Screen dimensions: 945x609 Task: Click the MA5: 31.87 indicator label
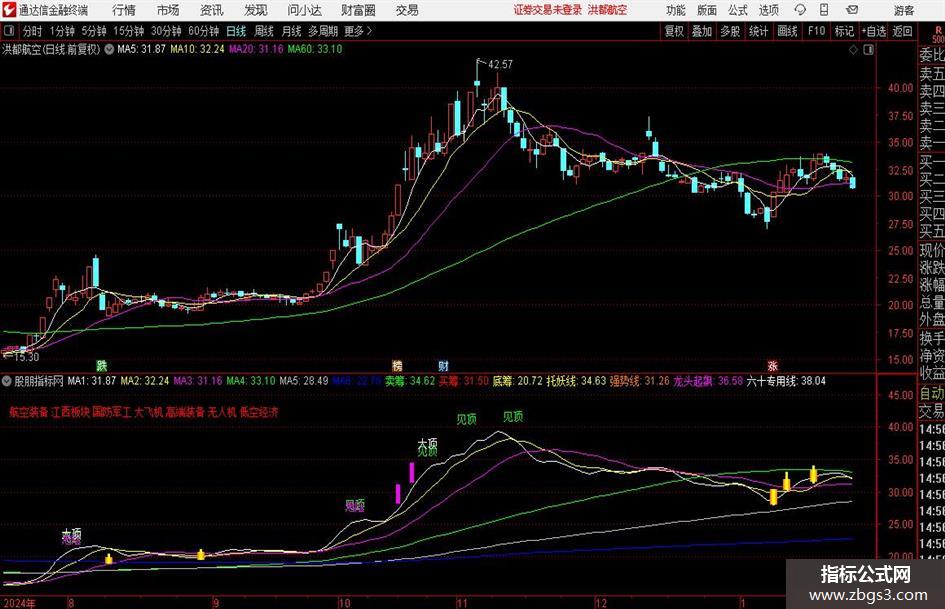[141, 49]
